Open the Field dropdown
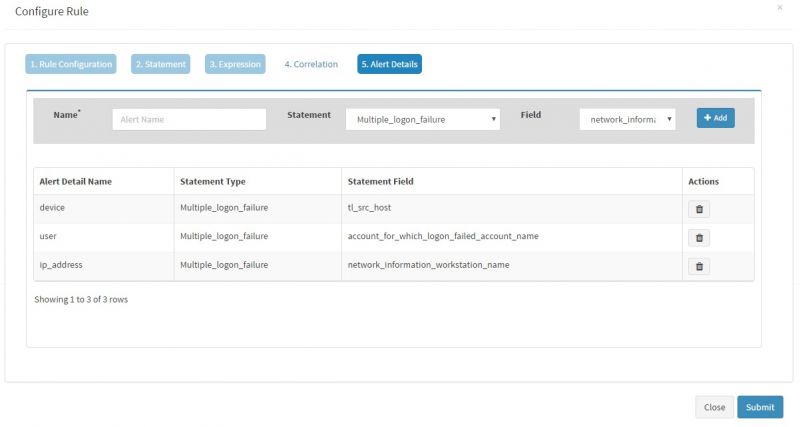Screen dimensions: 800x427 628,119
